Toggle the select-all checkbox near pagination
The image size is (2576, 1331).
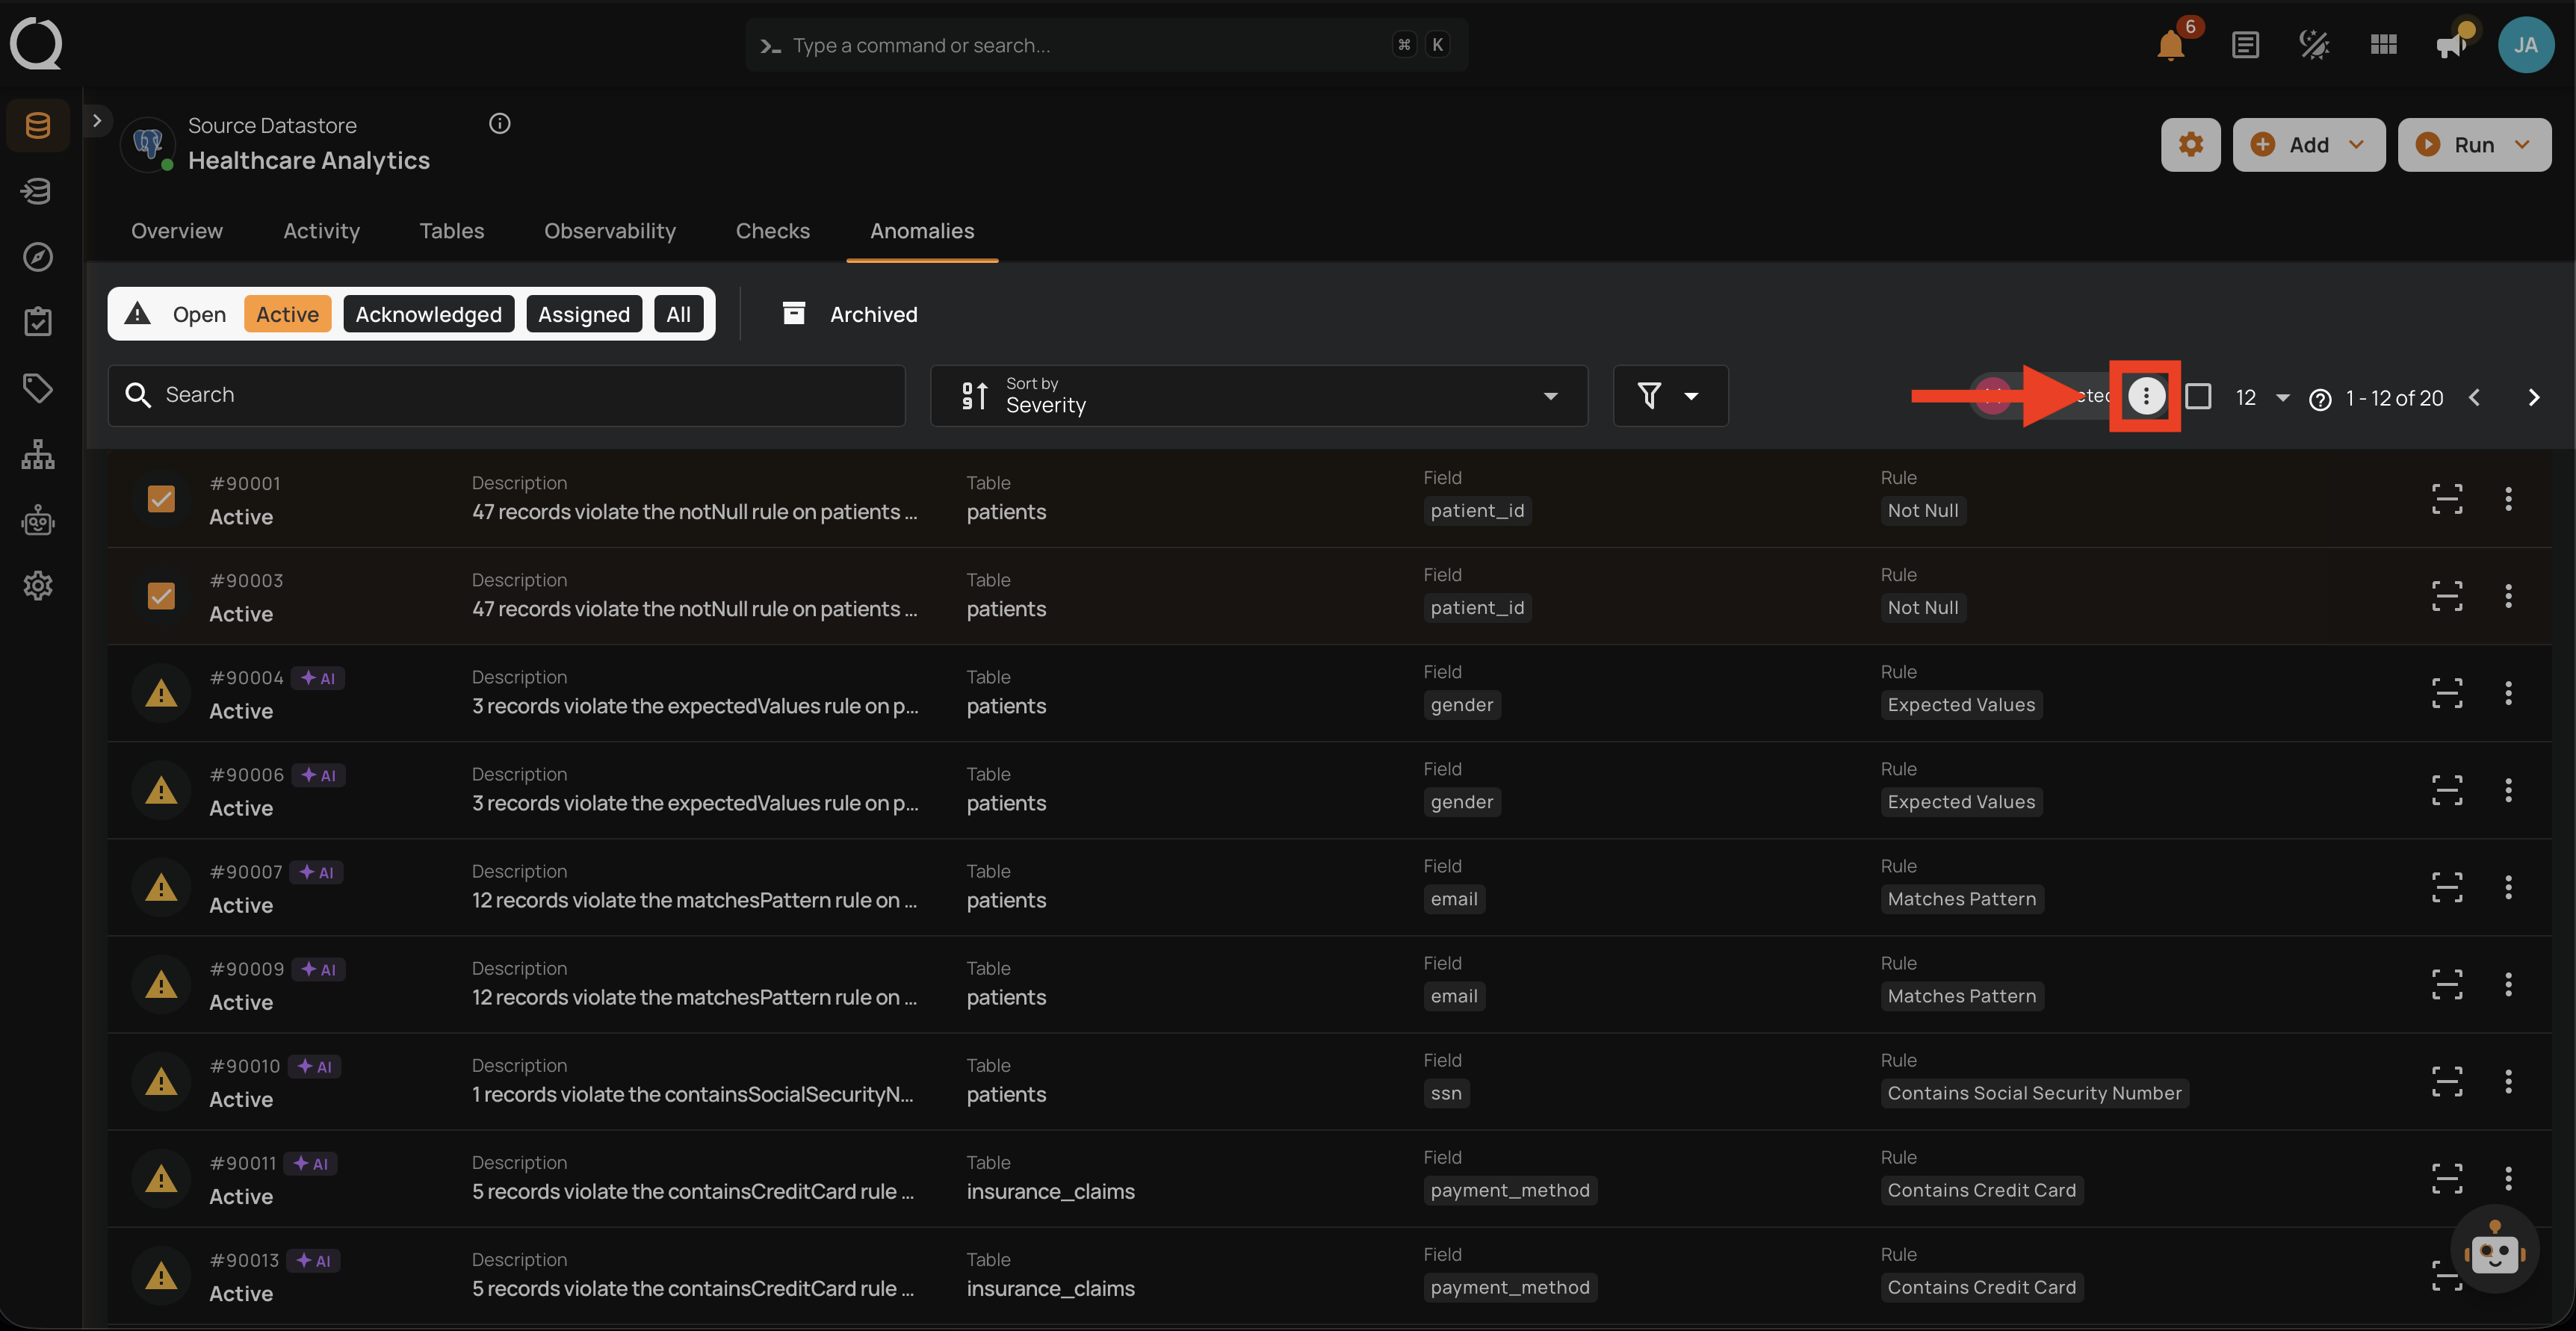(2197, 397)
